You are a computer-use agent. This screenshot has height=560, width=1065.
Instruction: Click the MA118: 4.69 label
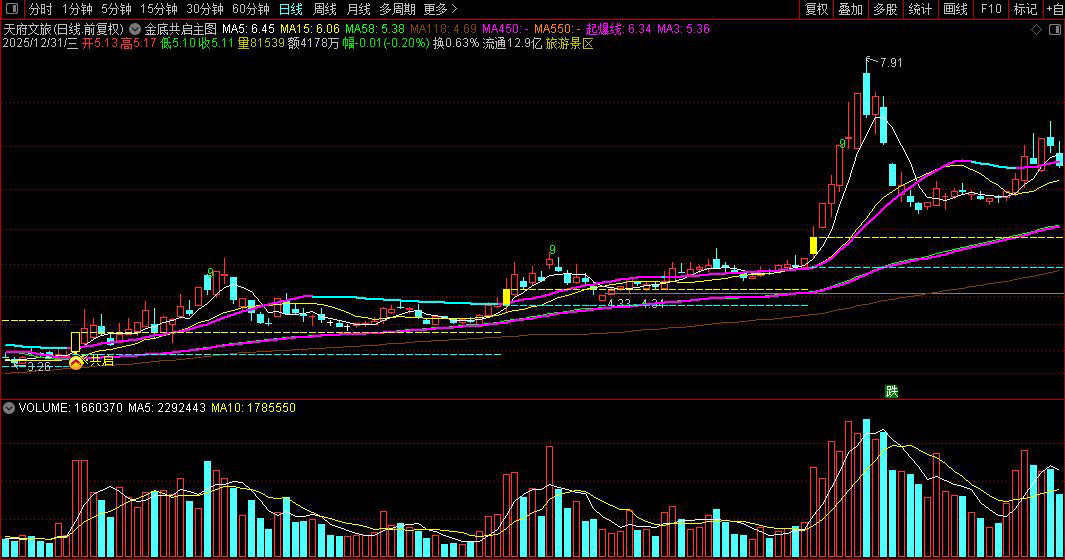[x=444, y=29]
